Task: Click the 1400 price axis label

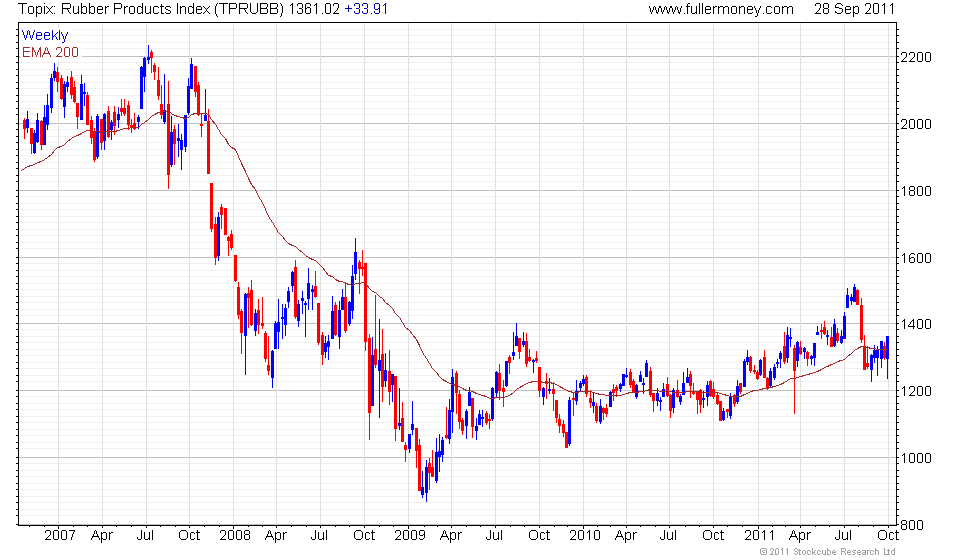Action: 916,324
